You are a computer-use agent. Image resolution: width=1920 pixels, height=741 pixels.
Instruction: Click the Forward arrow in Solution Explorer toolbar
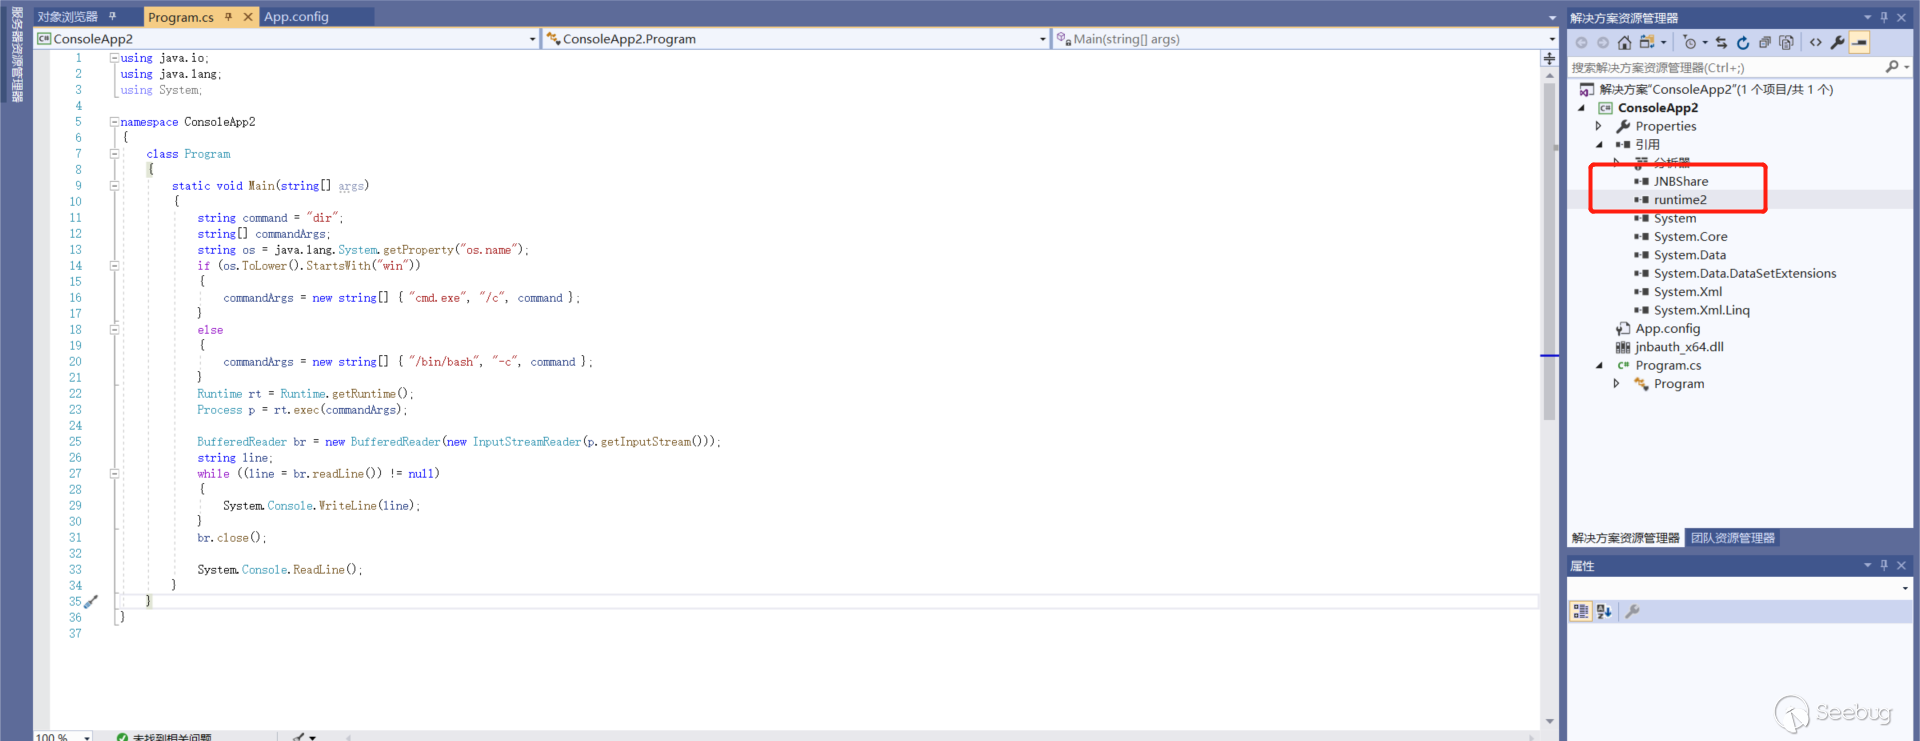(x=1603, y=42)
